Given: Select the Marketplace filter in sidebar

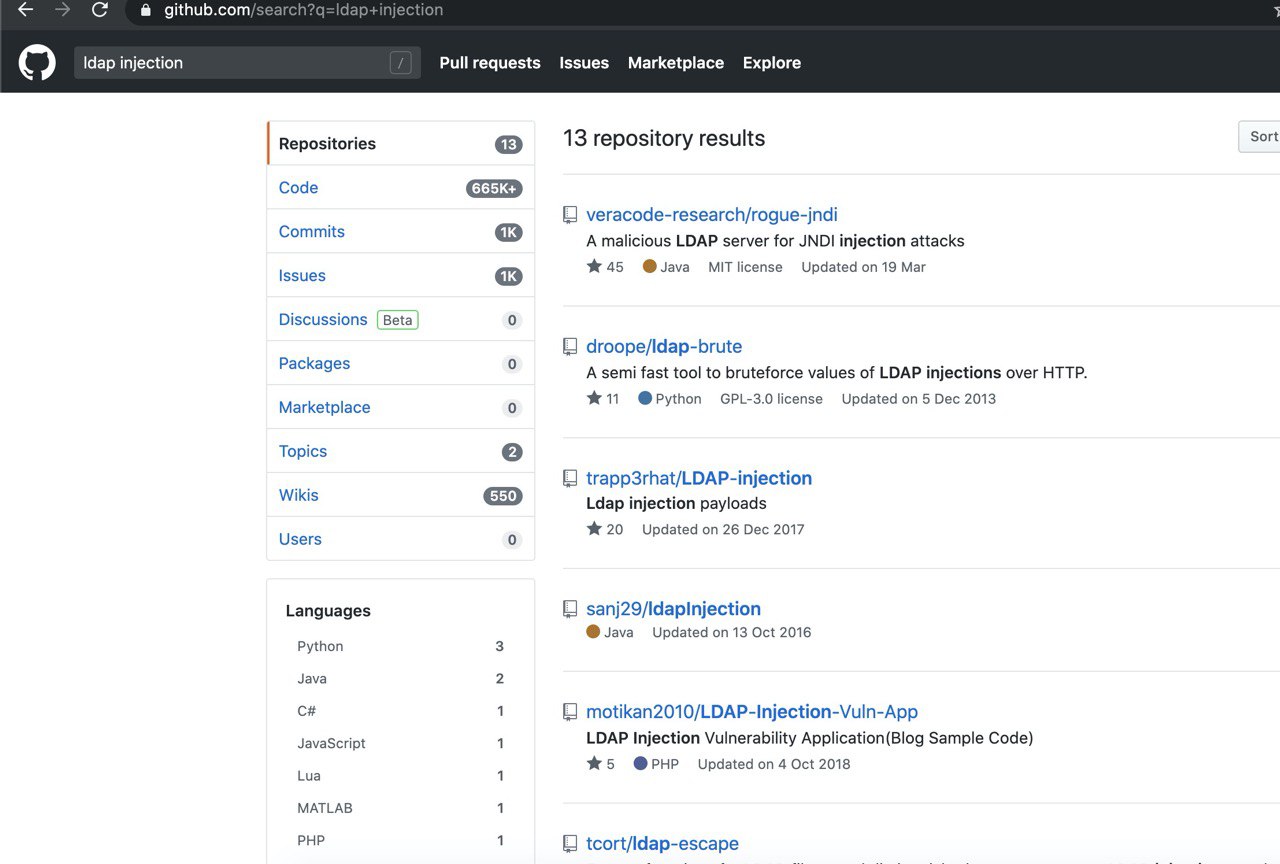Looking at the screenshot, I should [401, 407].
